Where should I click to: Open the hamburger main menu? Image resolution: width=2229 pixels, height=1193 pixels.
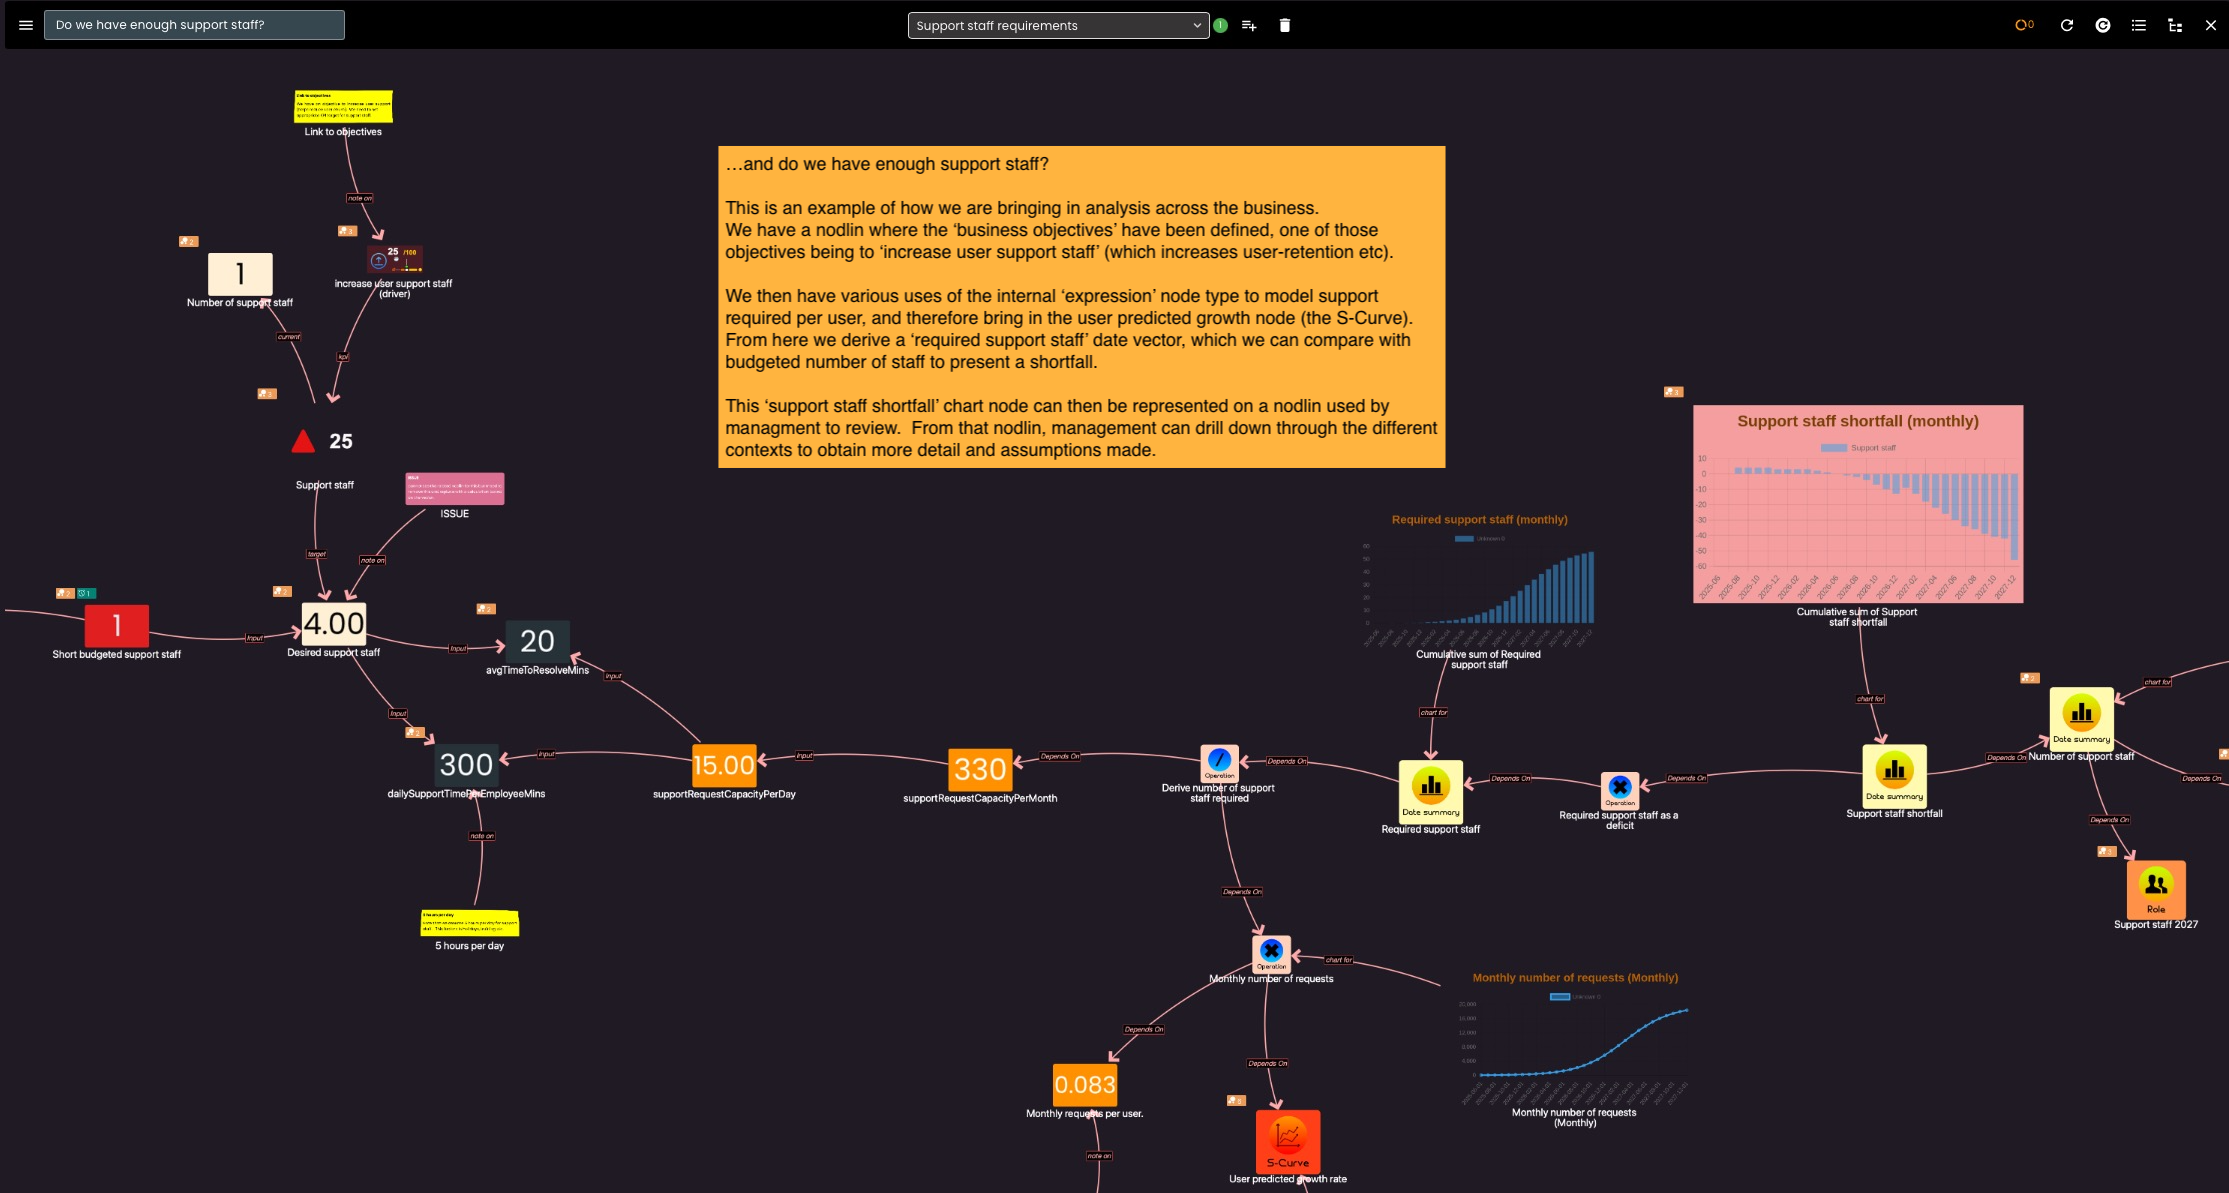point(26,25)
